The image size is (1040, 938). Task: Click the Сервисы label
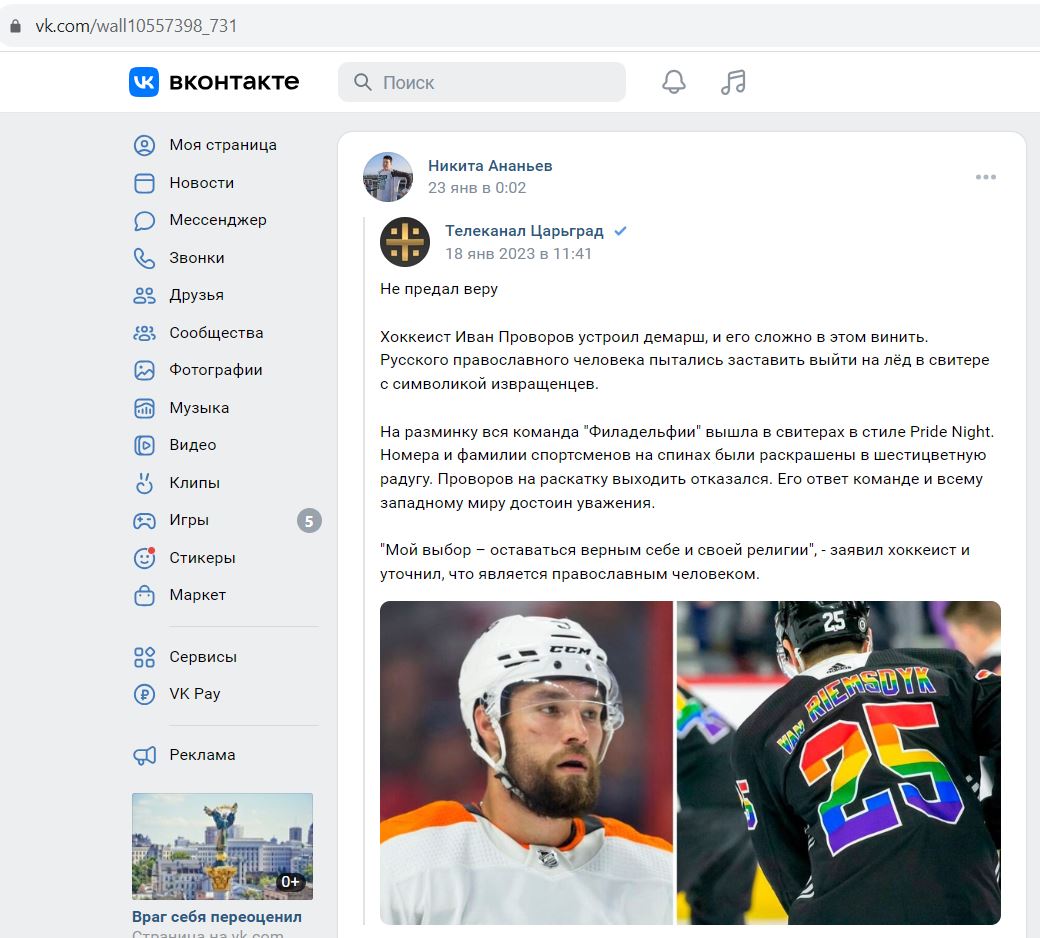(203, 657)
